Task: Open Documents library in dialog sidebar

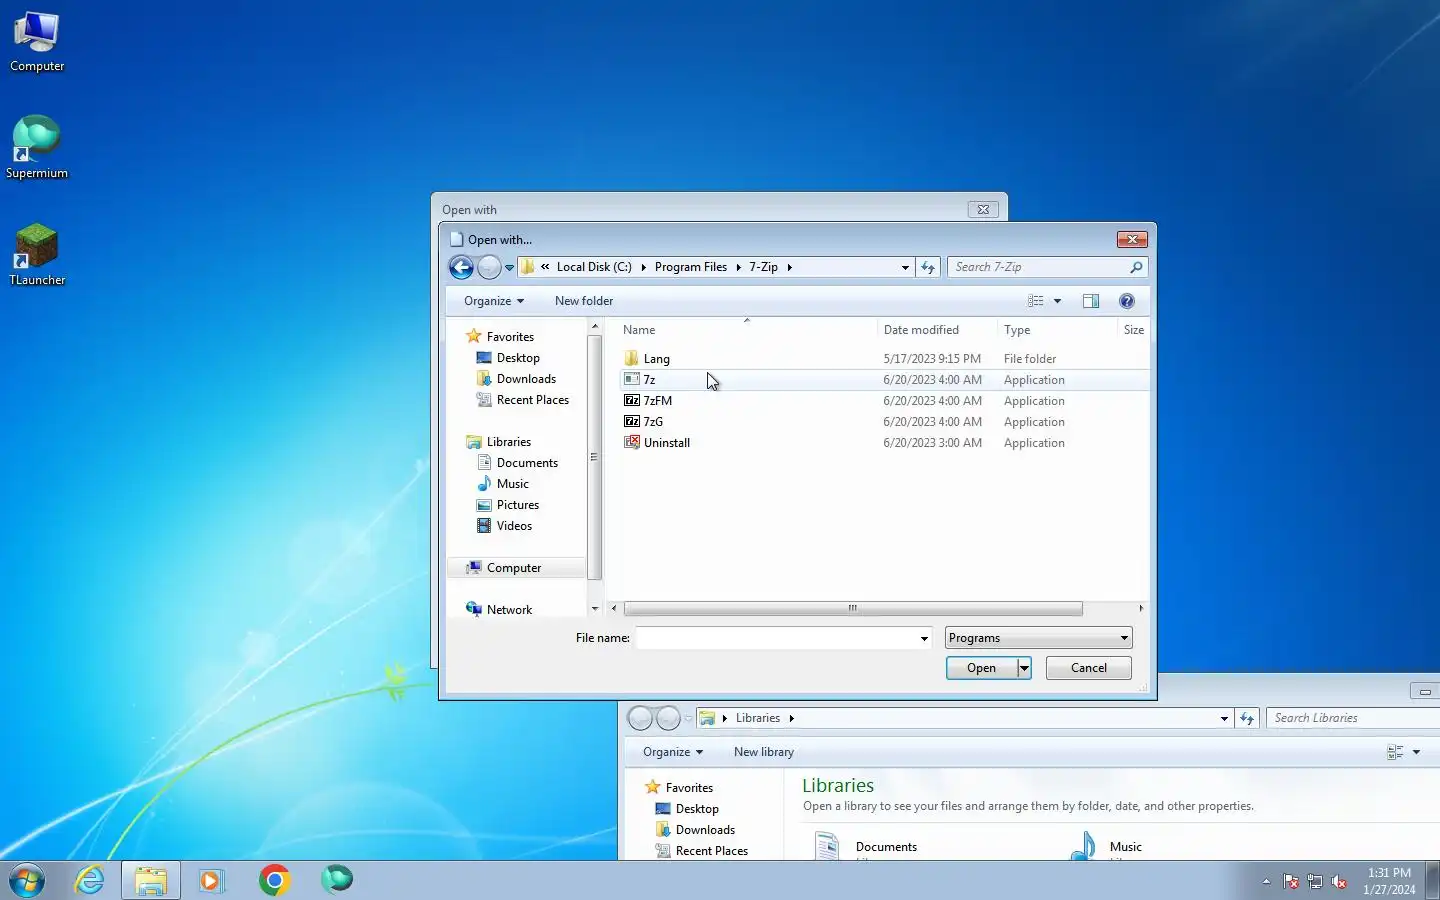Action: [526, 463]
